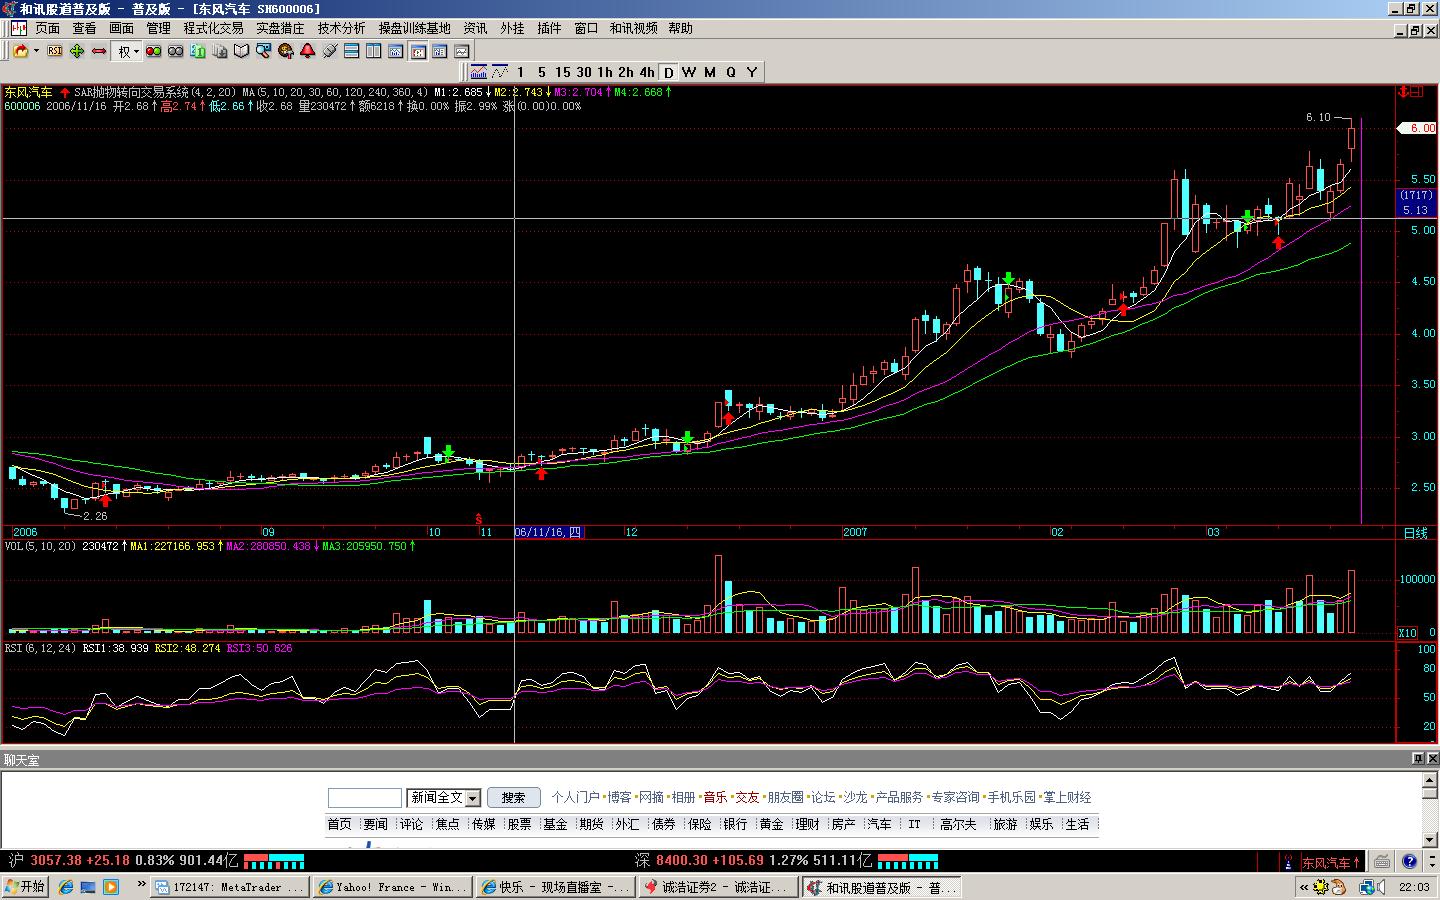Click the news search text field
Viewport: 1440px width, 900px height.
pyautogui.click(x=364, y=798)
